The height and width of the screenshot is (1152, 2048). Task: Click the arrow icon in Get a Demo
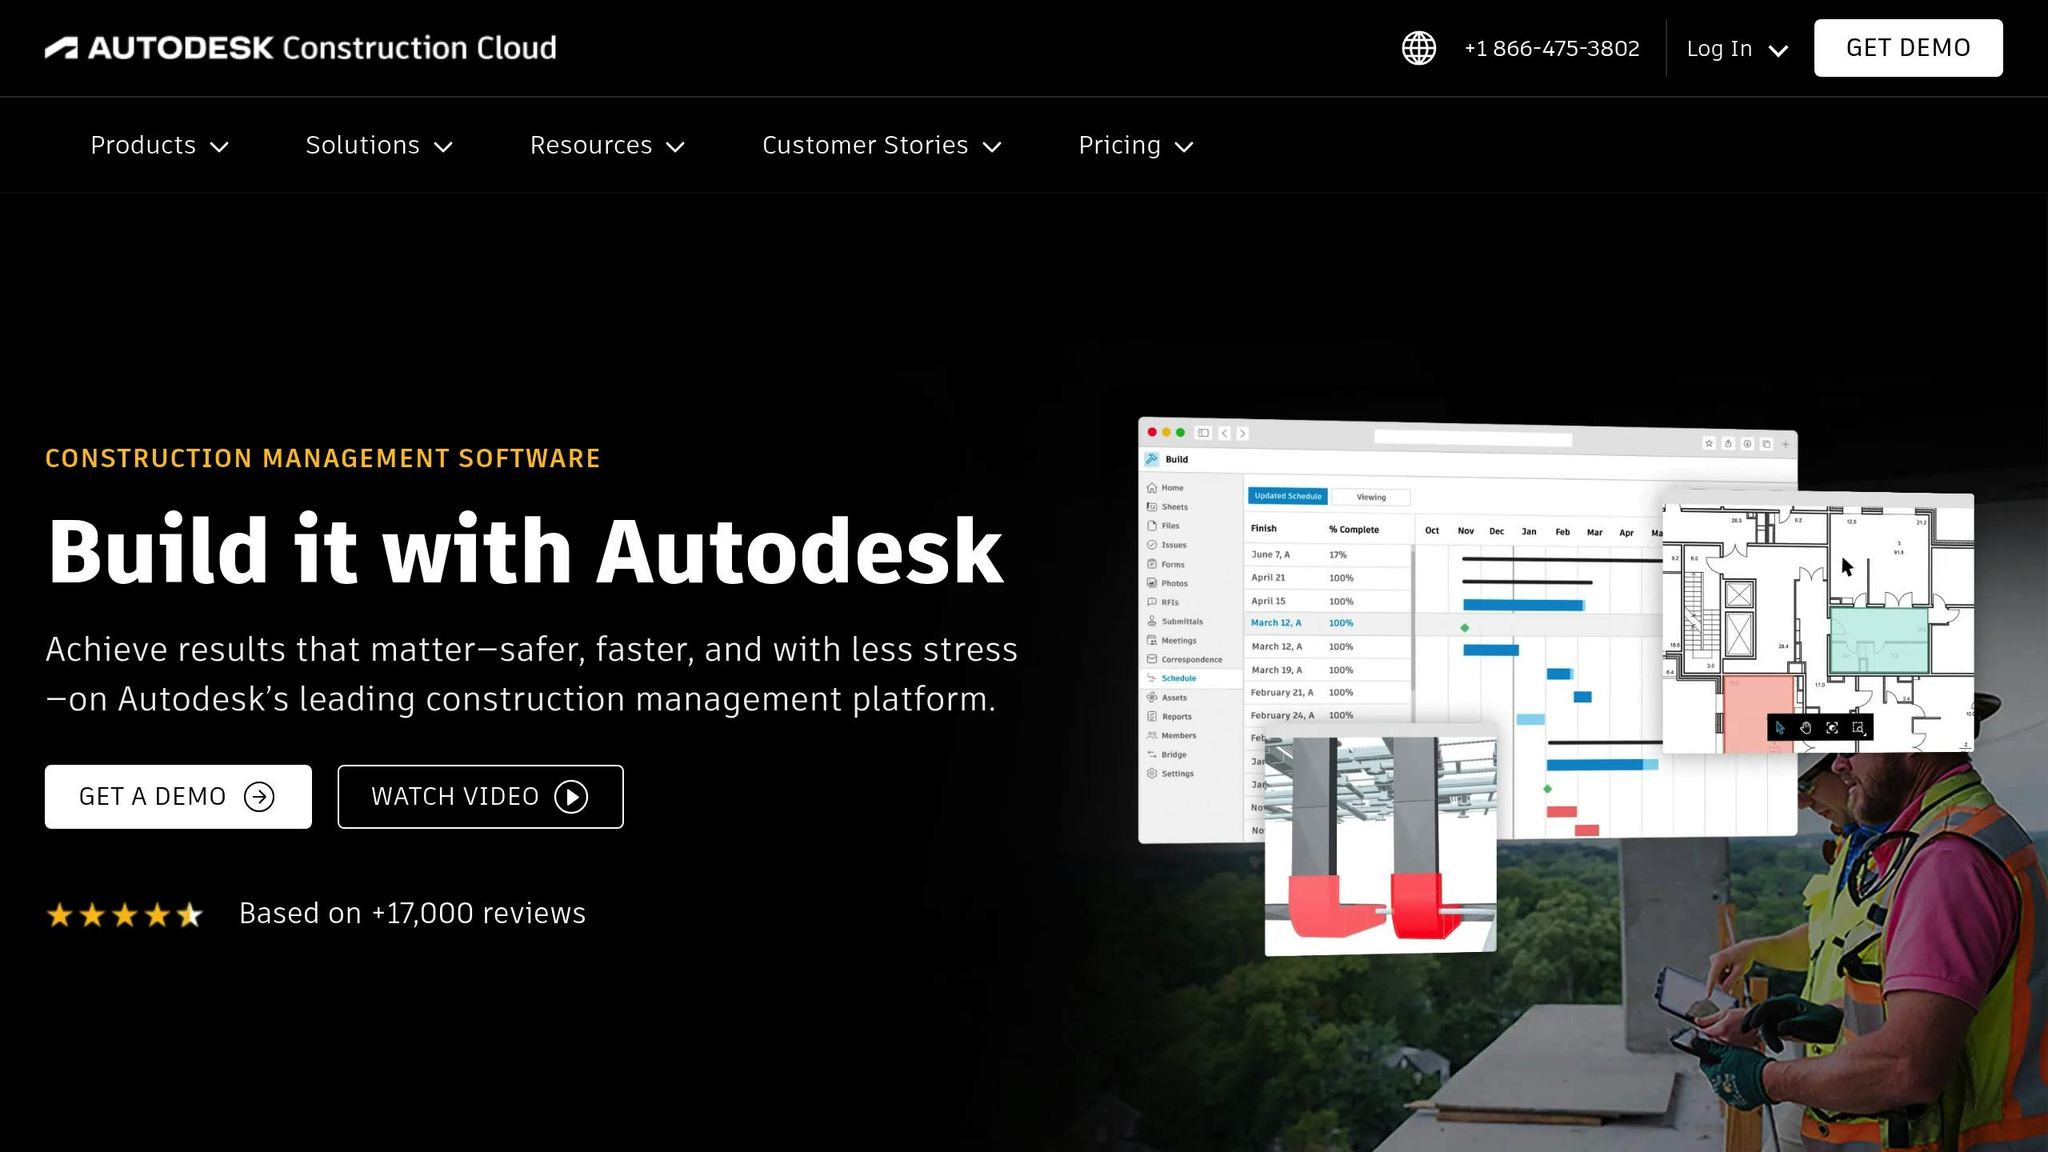point(259,797)
